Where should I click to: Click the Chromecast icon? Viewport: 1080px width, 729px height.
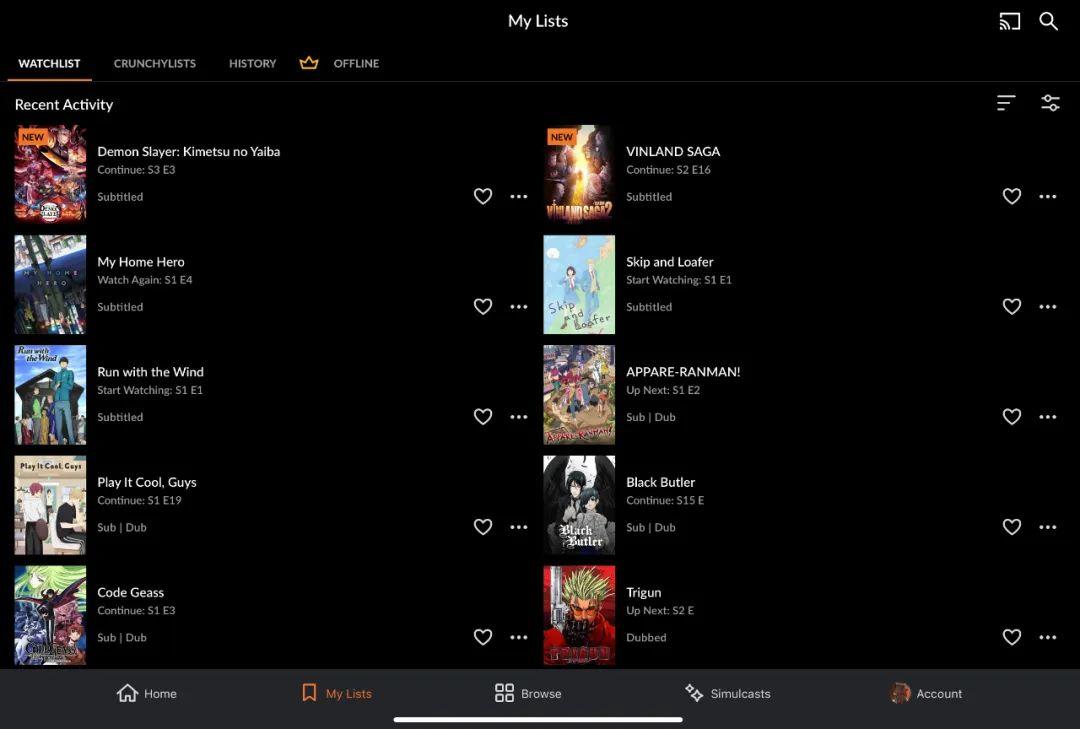pos(1009,20)
